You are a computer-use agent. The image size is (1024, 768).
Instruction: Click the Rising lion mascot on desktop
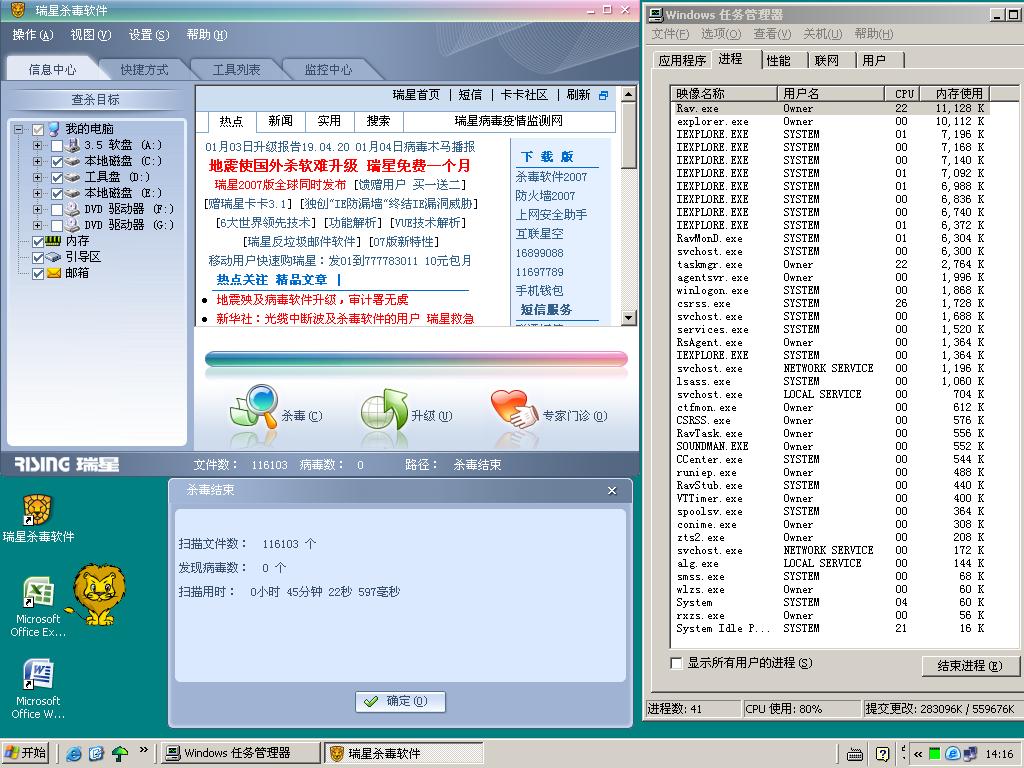99,594
